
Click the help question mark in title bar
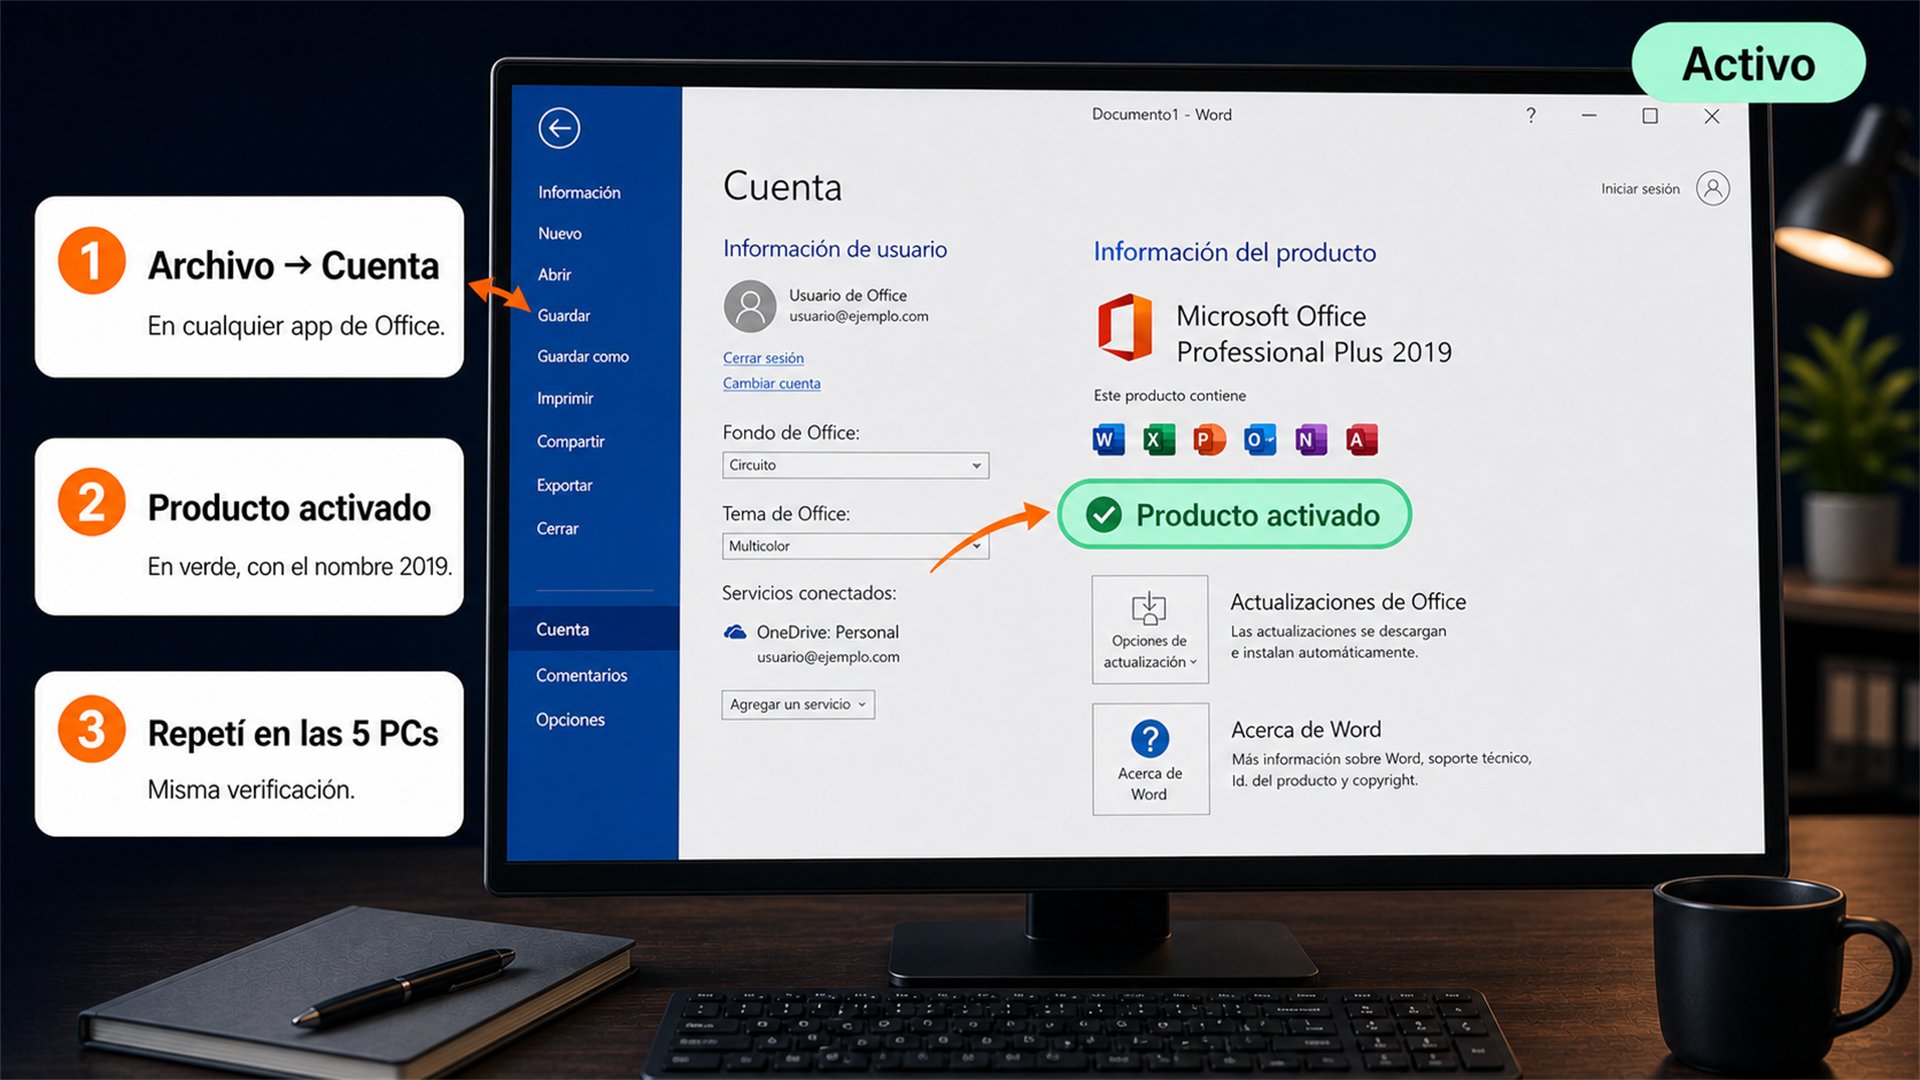pos(1531,115)
